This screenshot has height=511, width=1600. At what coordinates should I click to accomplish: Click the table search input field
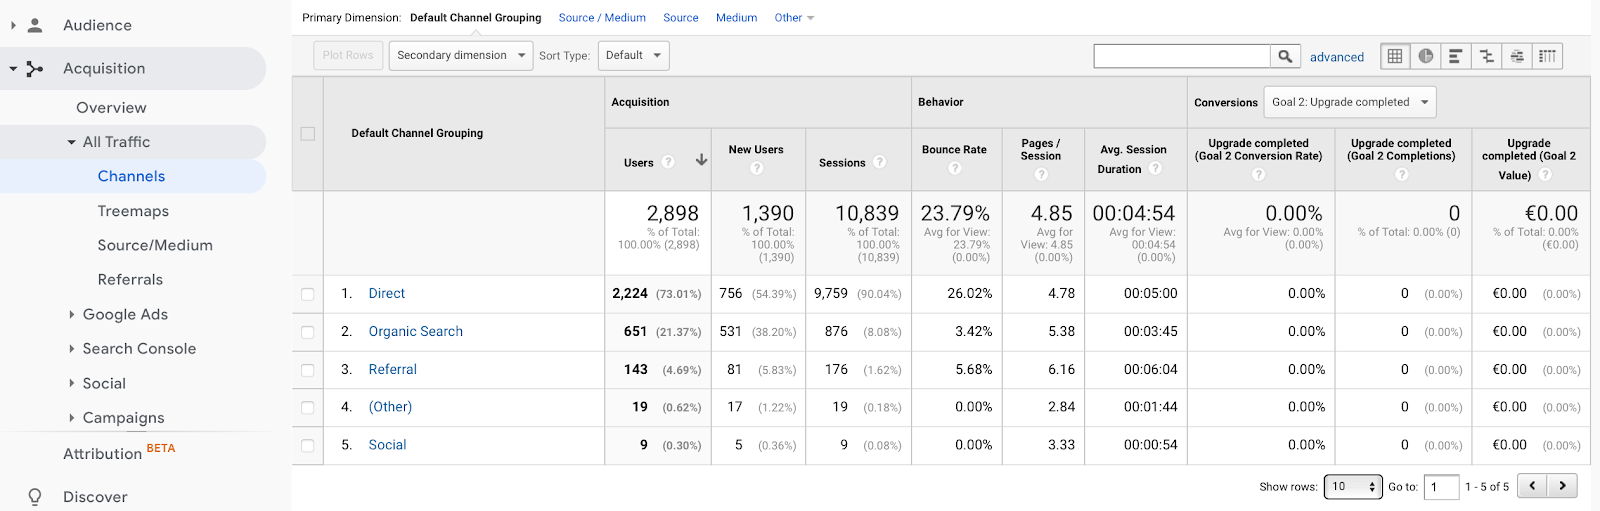(x=1181, y=56)
